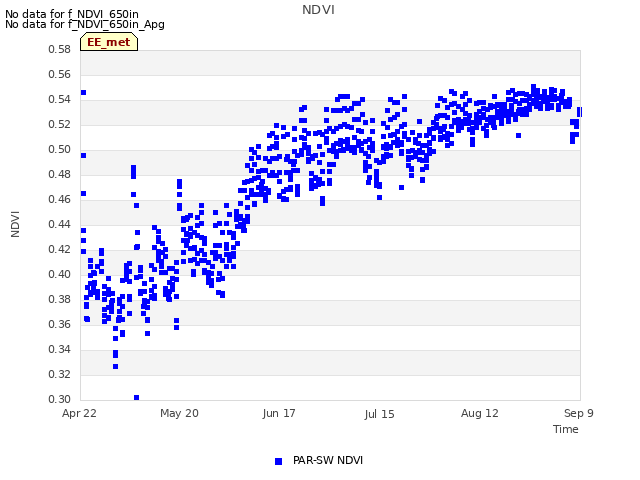The height and width of the screenshot is (480, 640).
Task: Click the 0.56 y-axis value
Action: click(x=60, y=74)
